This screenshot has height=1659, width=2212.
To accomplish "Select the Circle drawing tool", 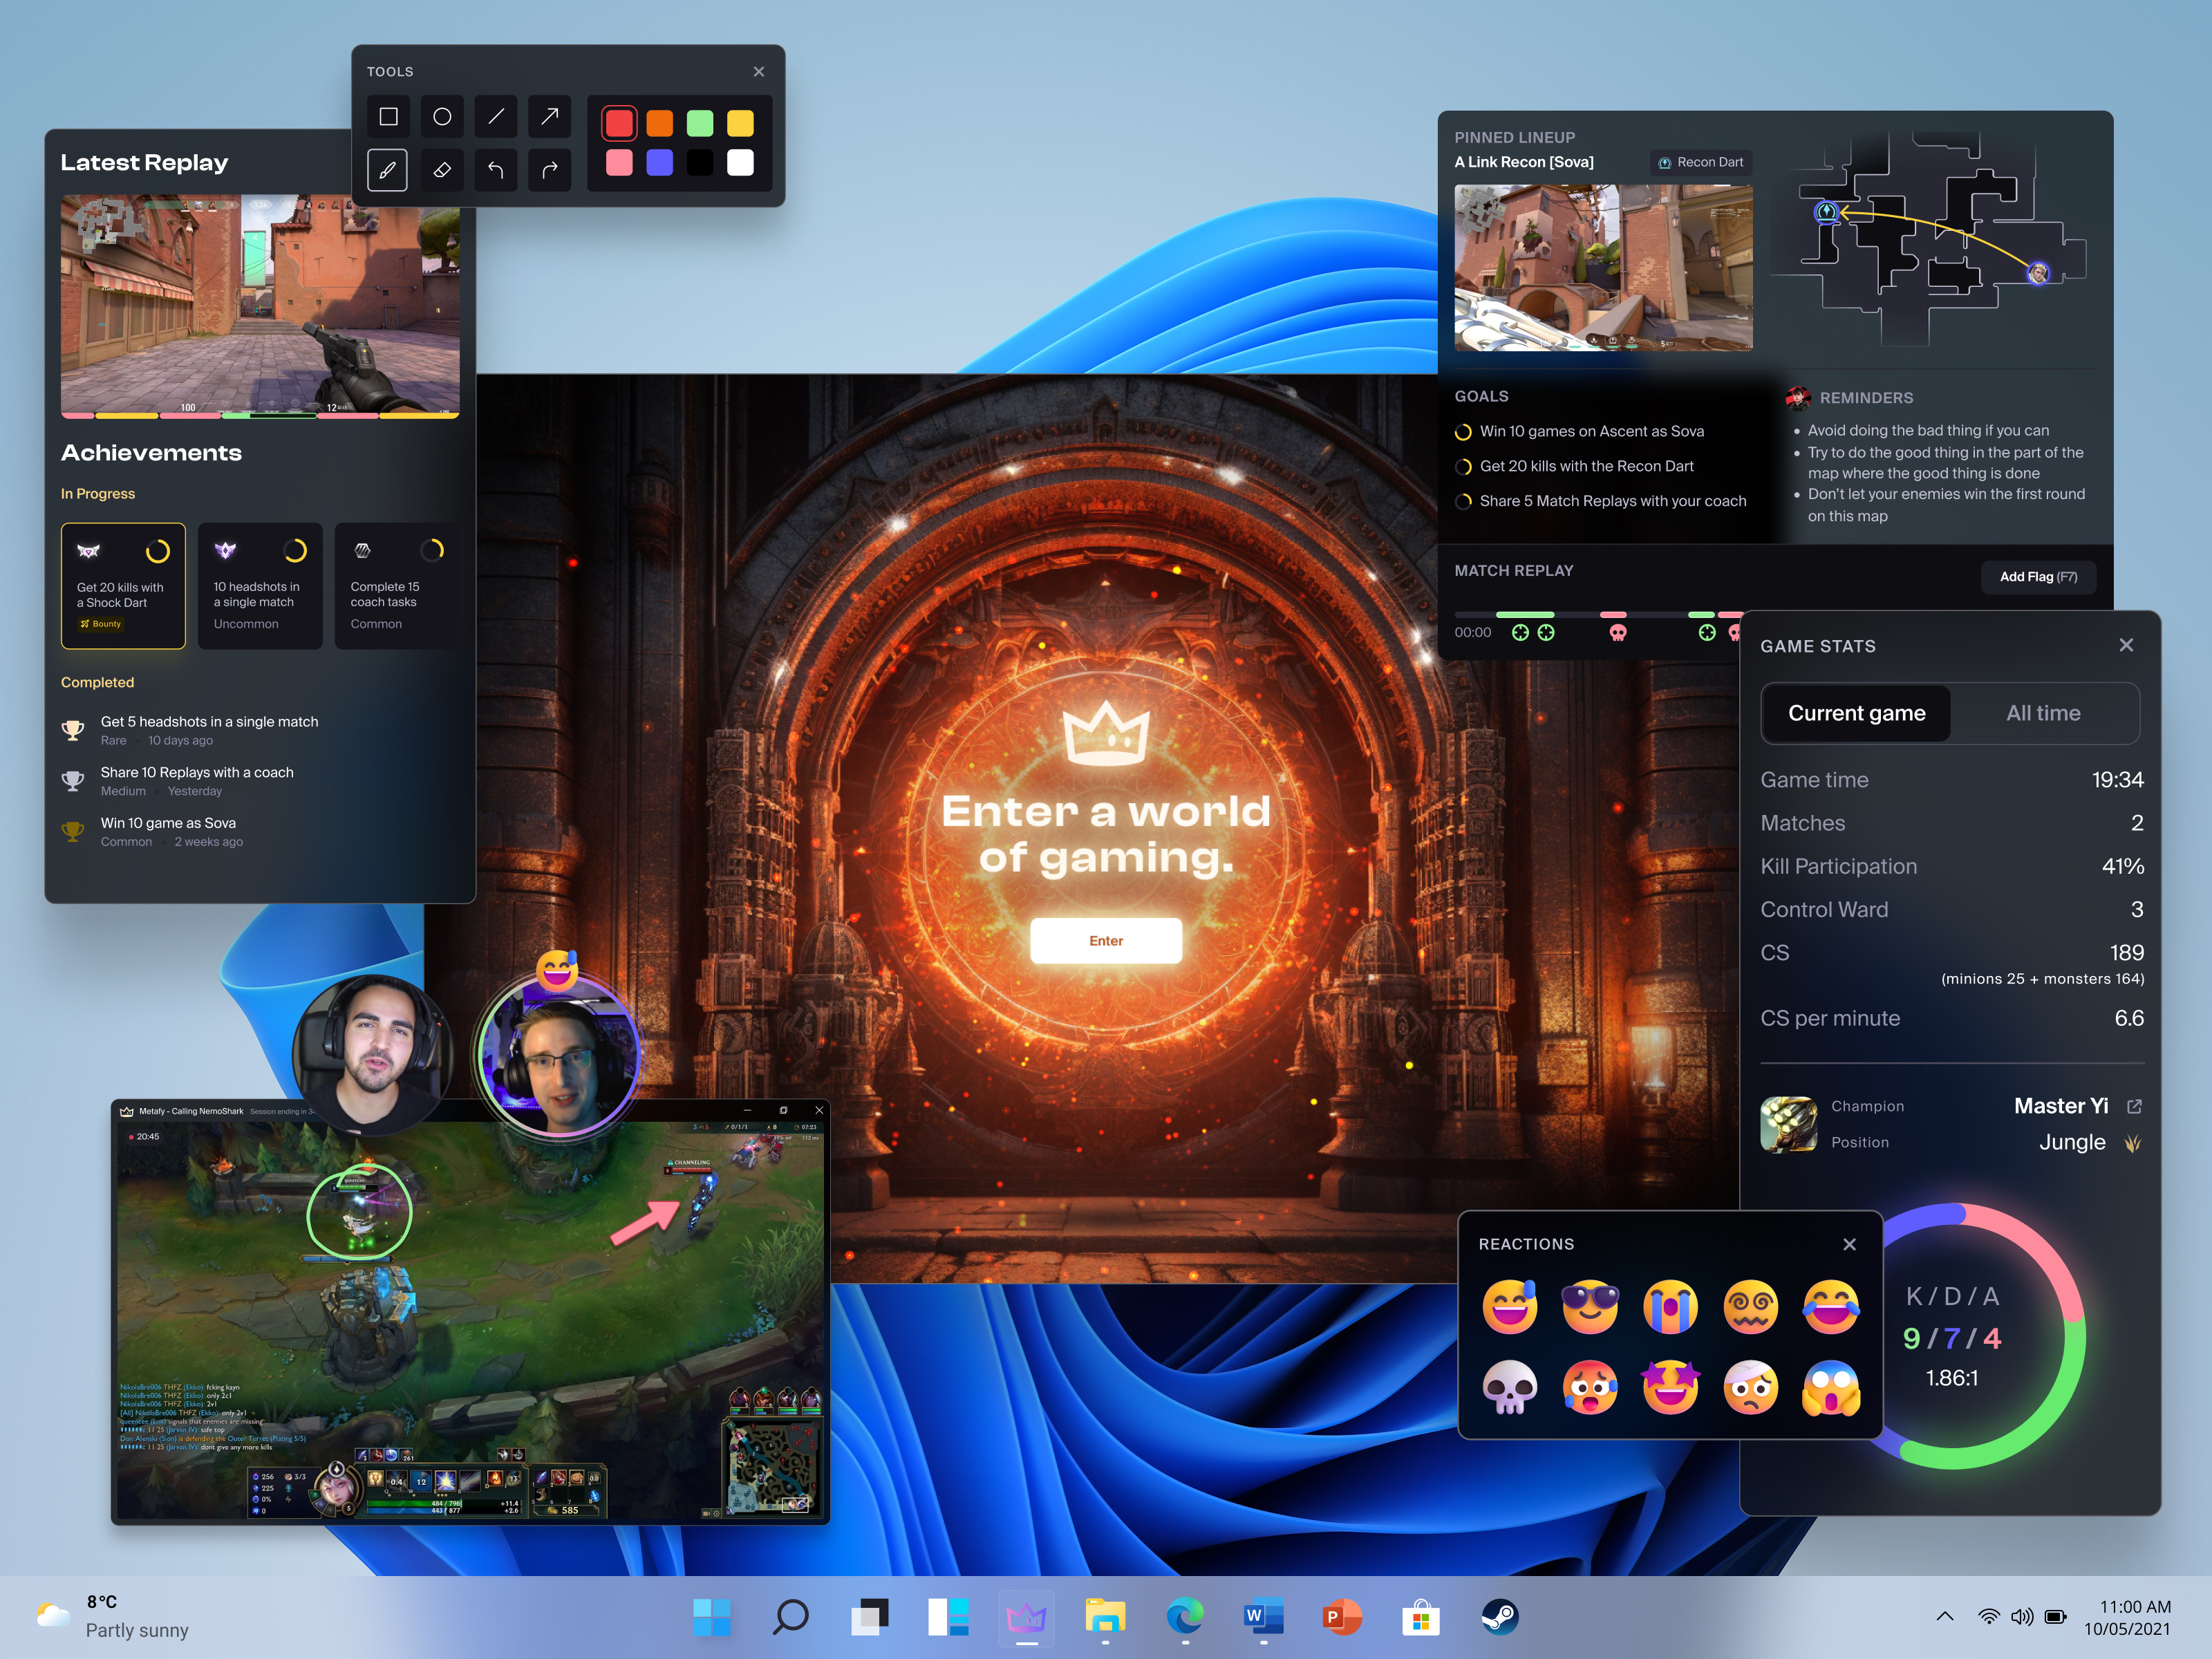I will pyautogui.click(x=442, y=116).
